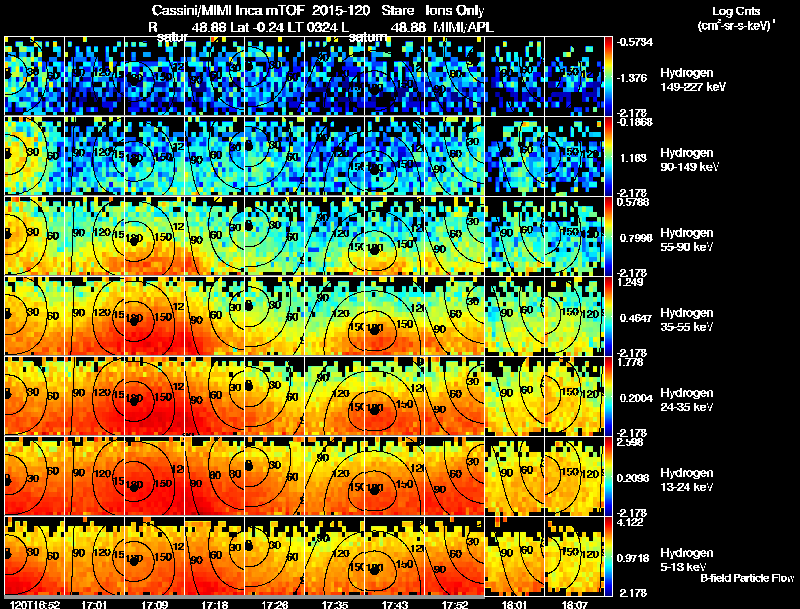Screen dimensions: 800x609
Task: Click the 1.163 color scale value
Action: 633,158
